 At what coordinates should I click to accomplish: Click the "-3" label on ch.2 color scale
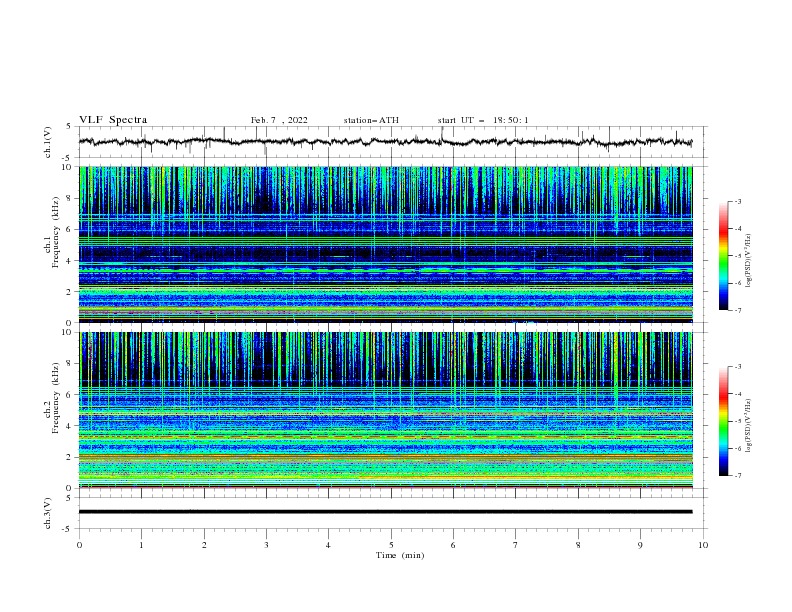coord(737,367)
